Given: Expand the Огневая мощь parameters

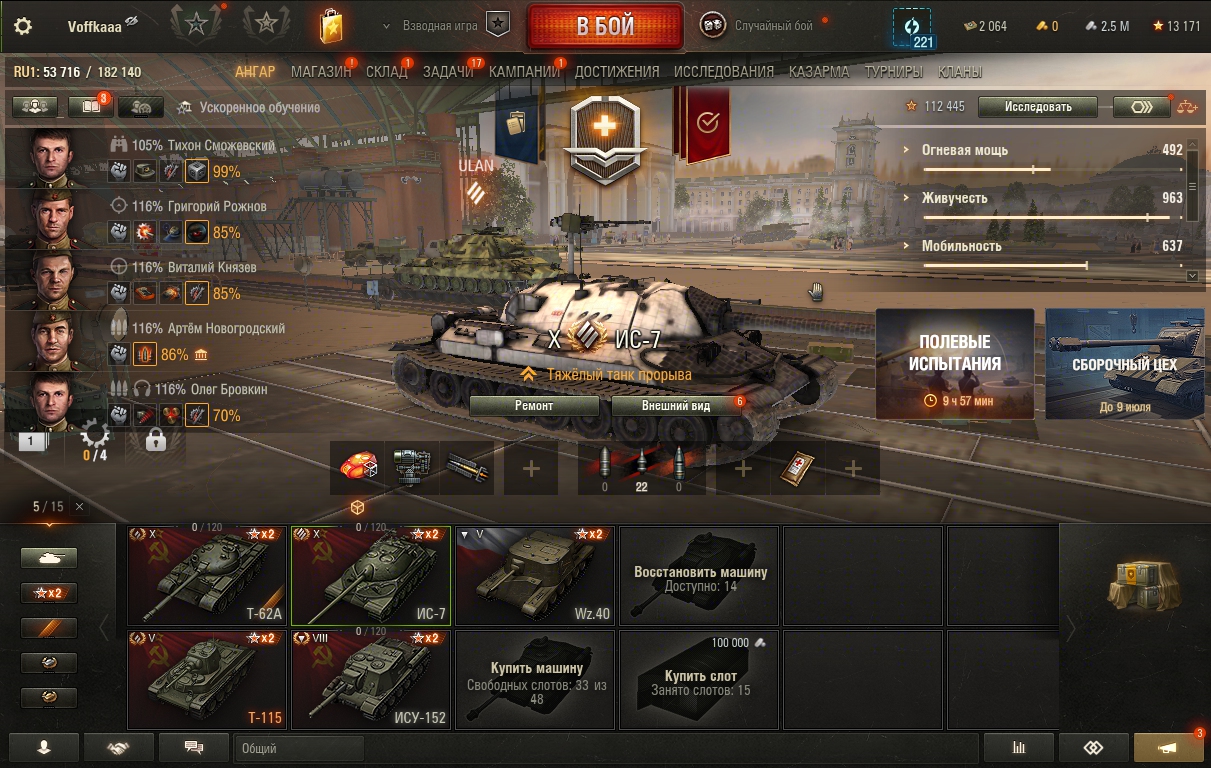Looking at the screenshot, I should click(x=964, y=150).
